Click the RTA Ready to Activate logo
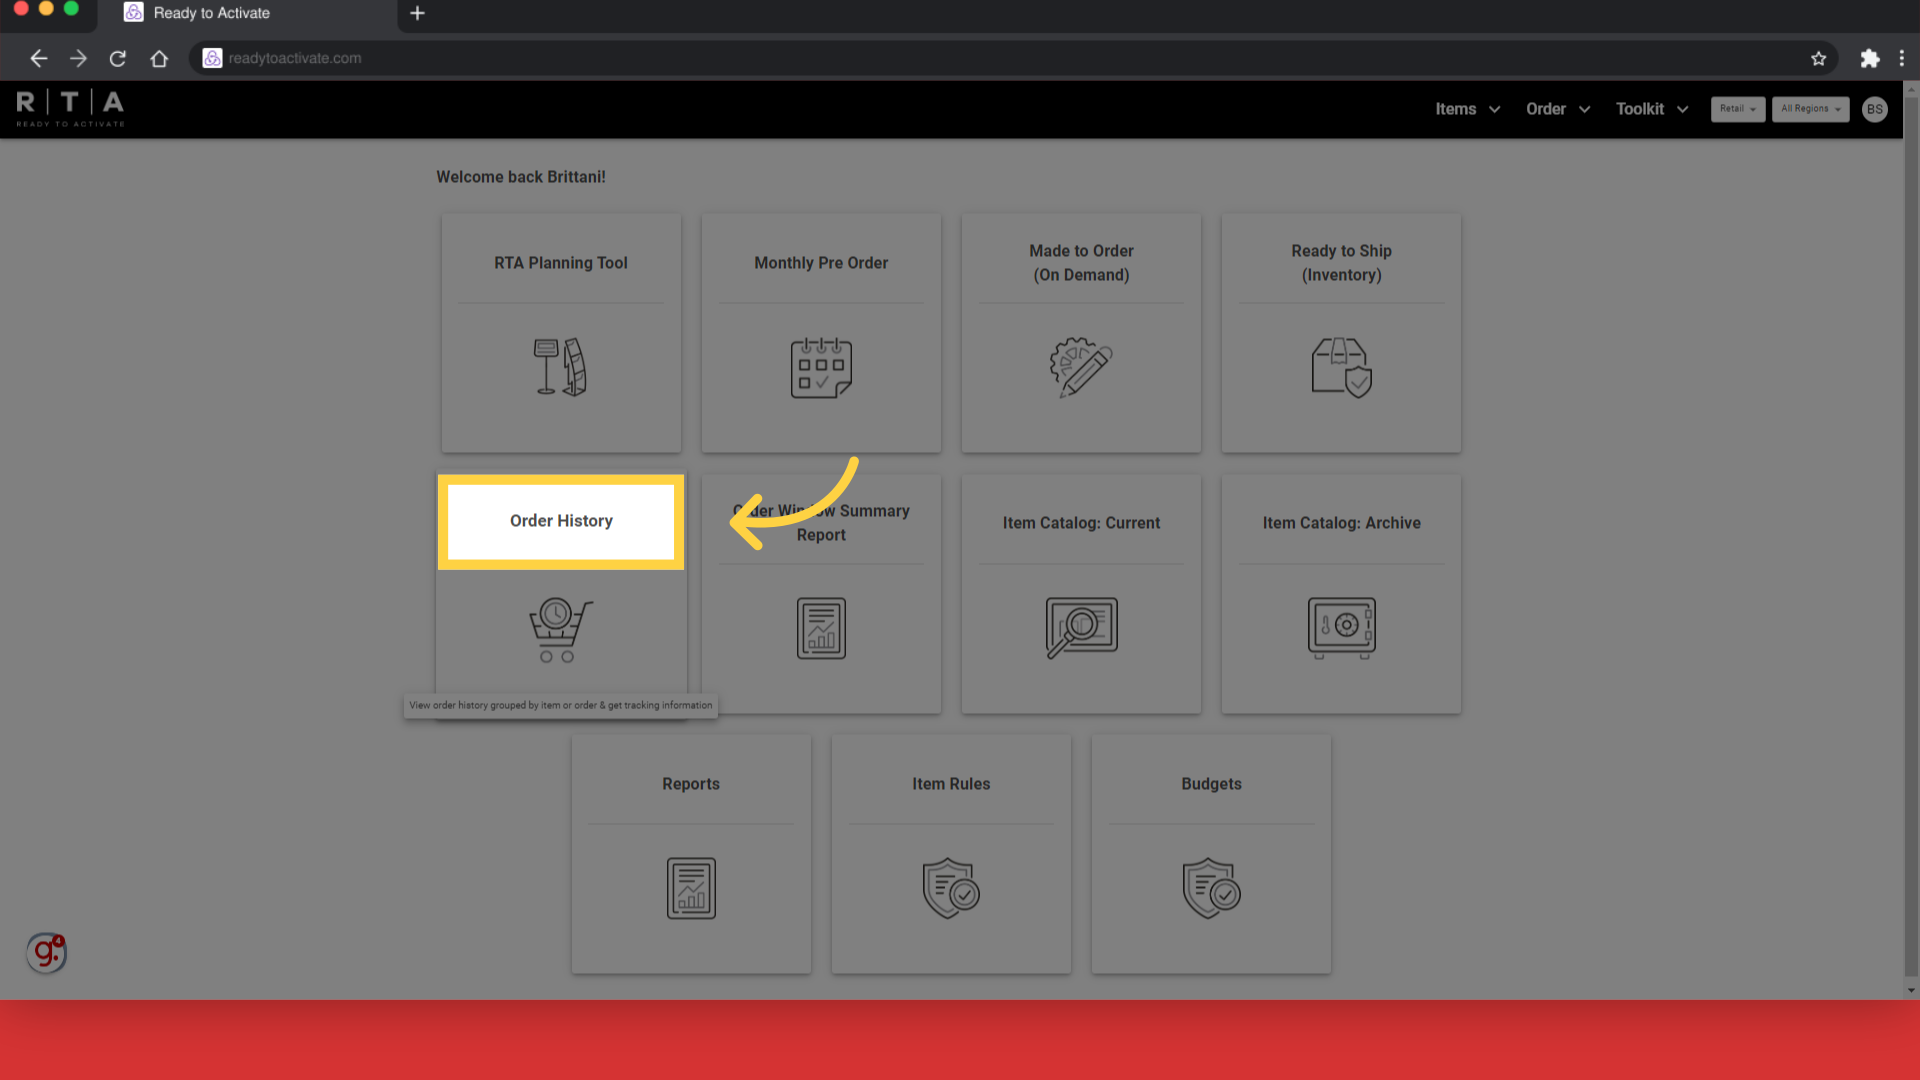Image resolution: width=1920 pixels, height=1080 pixels. click(x=70, y=108)
